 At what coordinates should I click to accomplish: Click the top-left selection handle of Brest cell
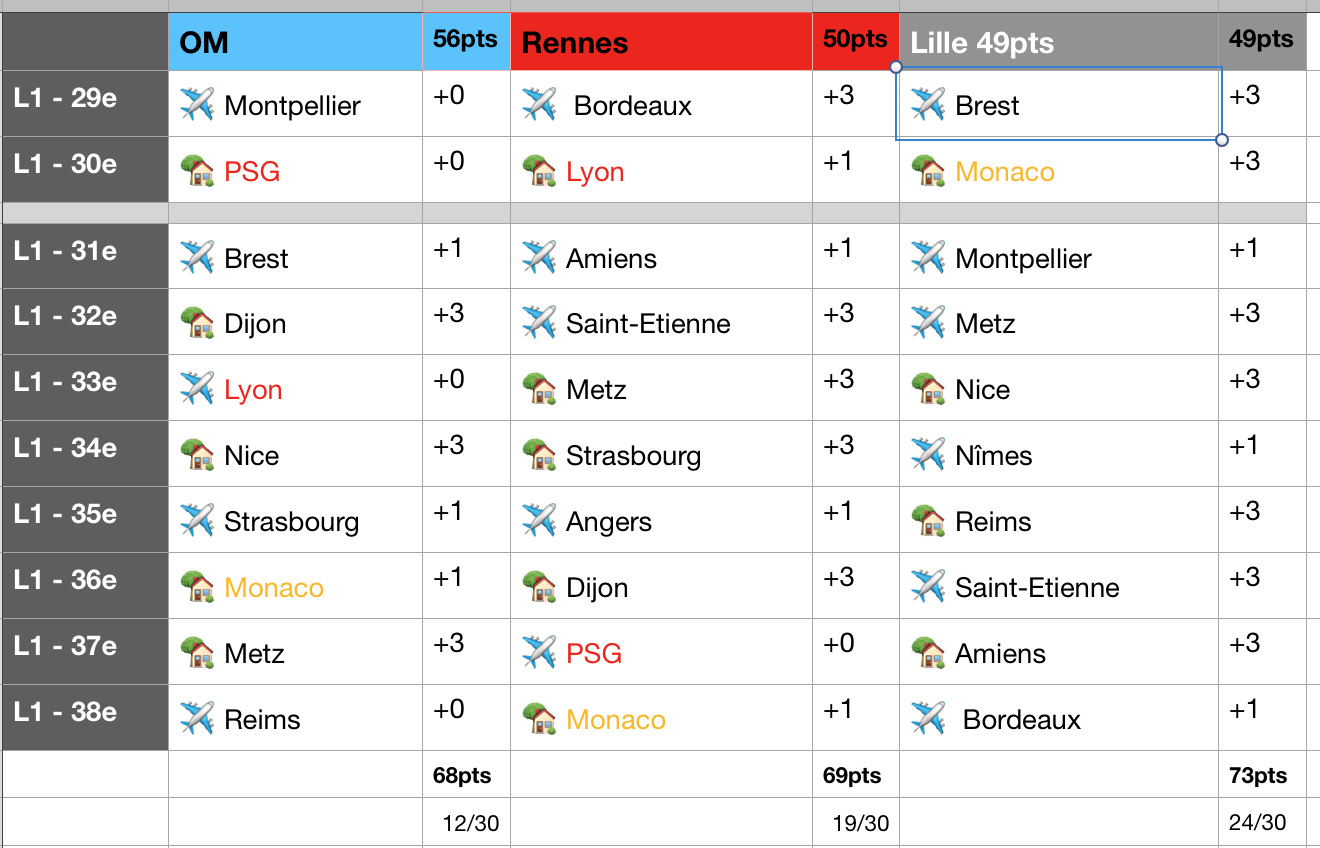[x=896, y=67]
